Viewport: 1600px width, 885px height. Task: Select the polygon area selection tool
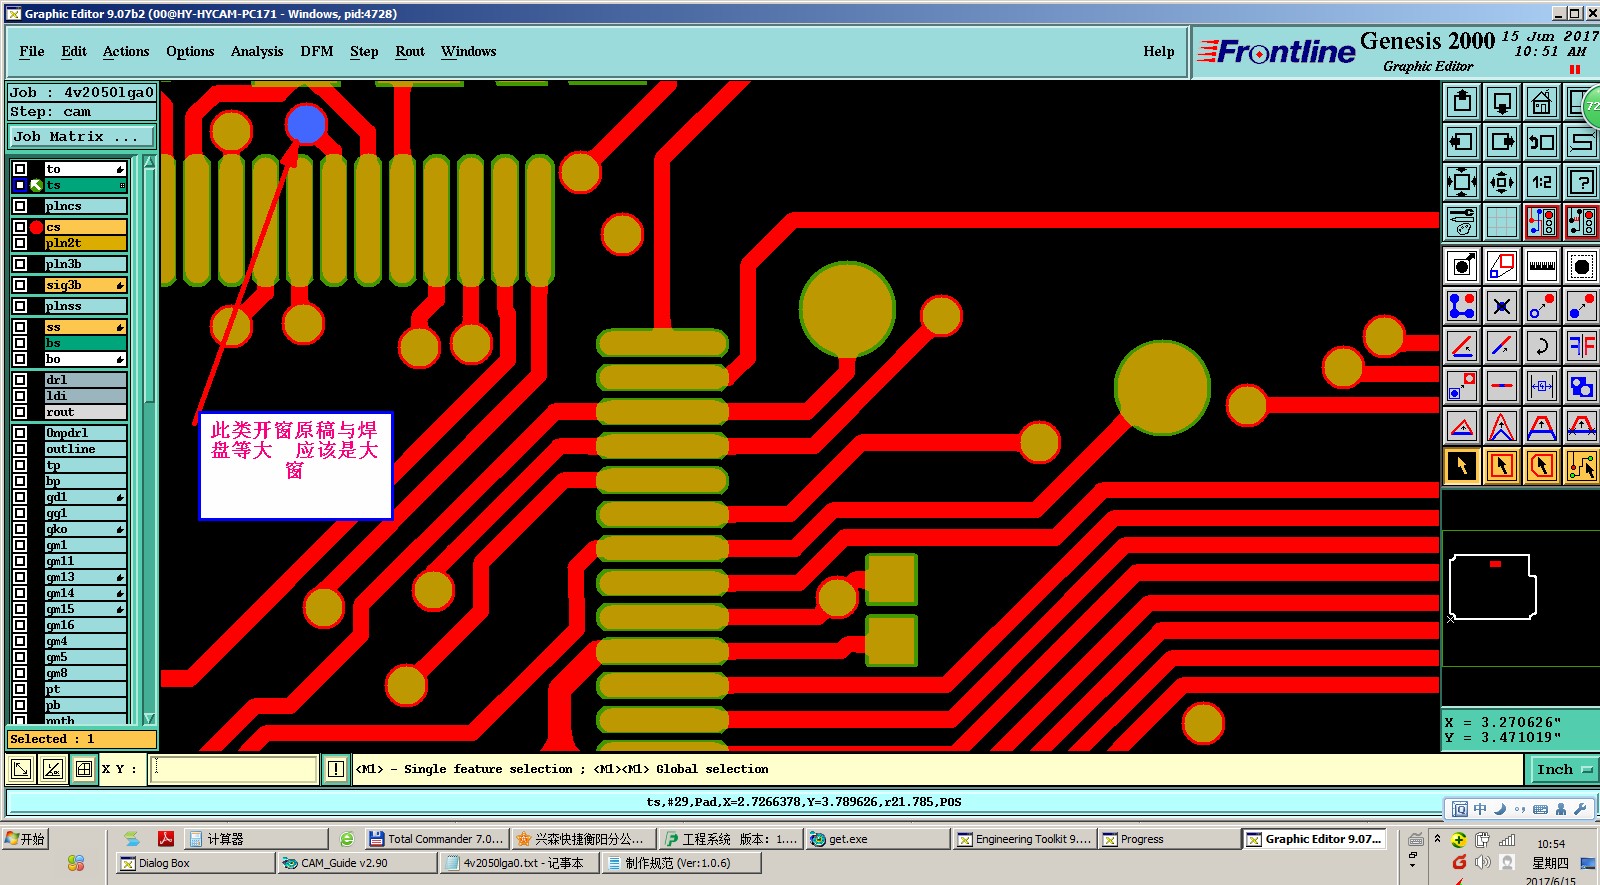pos(1542,466)
